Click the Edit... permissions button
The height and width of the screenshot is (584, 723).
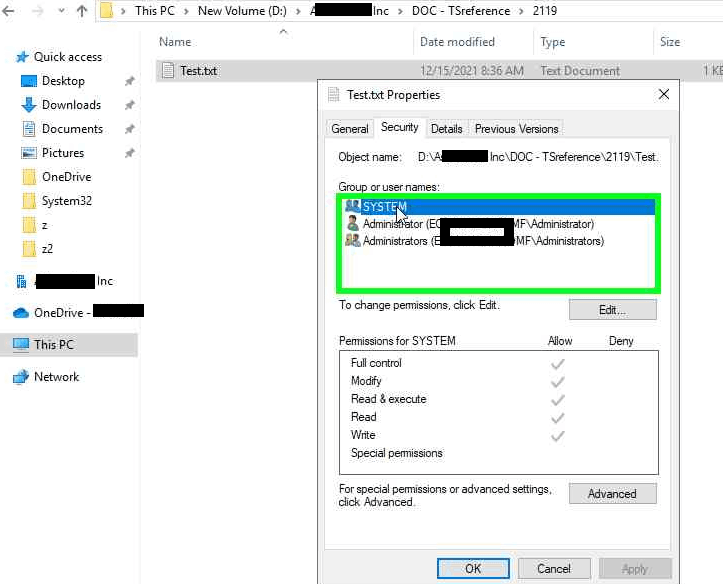click(612, 310)
